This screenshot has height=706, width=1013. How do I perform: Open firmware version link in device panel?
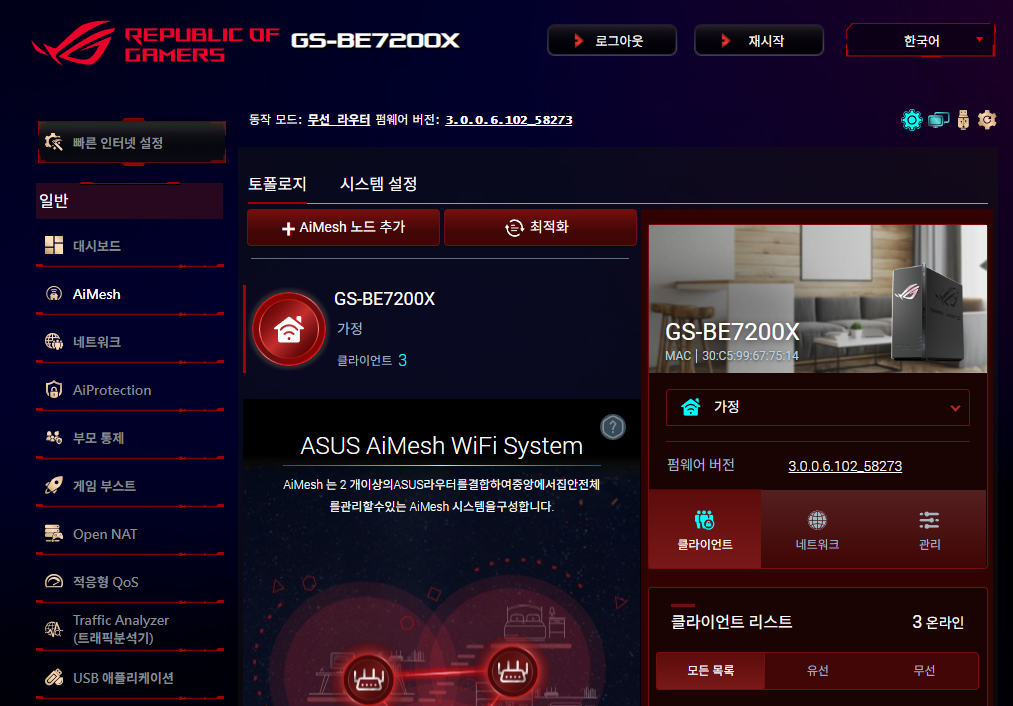click(x=845, y=466)
